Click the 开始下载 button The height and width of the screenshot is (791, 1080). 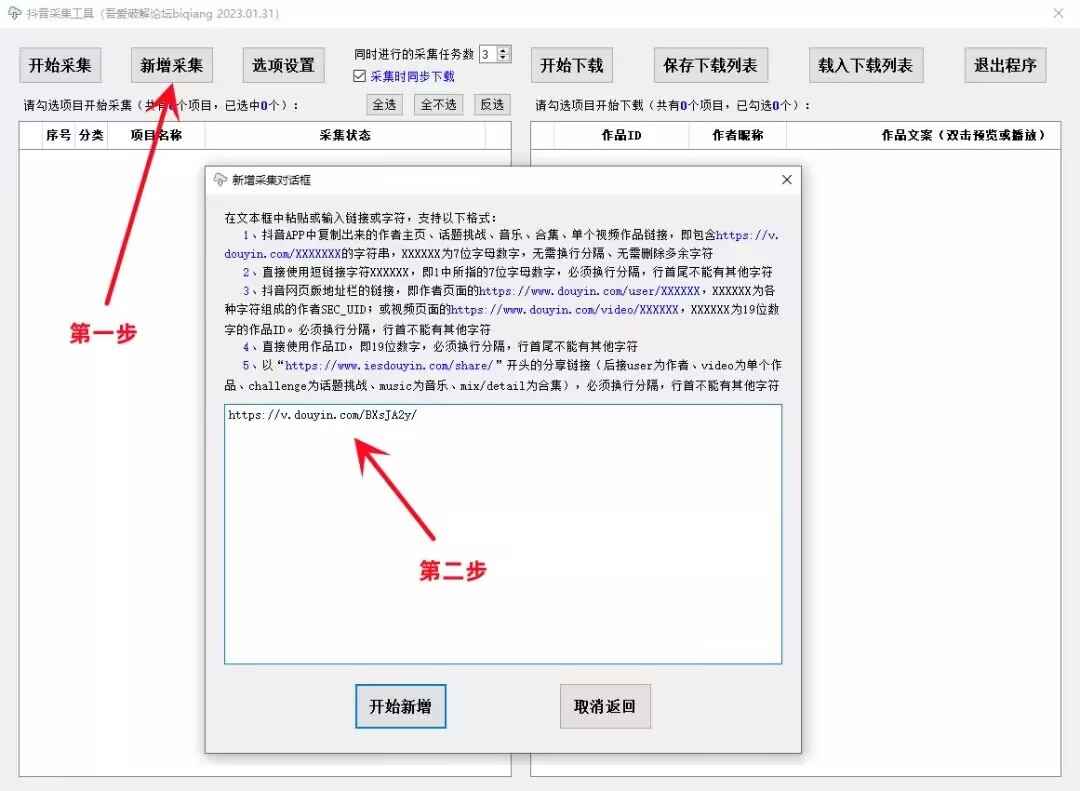(572, 65)
